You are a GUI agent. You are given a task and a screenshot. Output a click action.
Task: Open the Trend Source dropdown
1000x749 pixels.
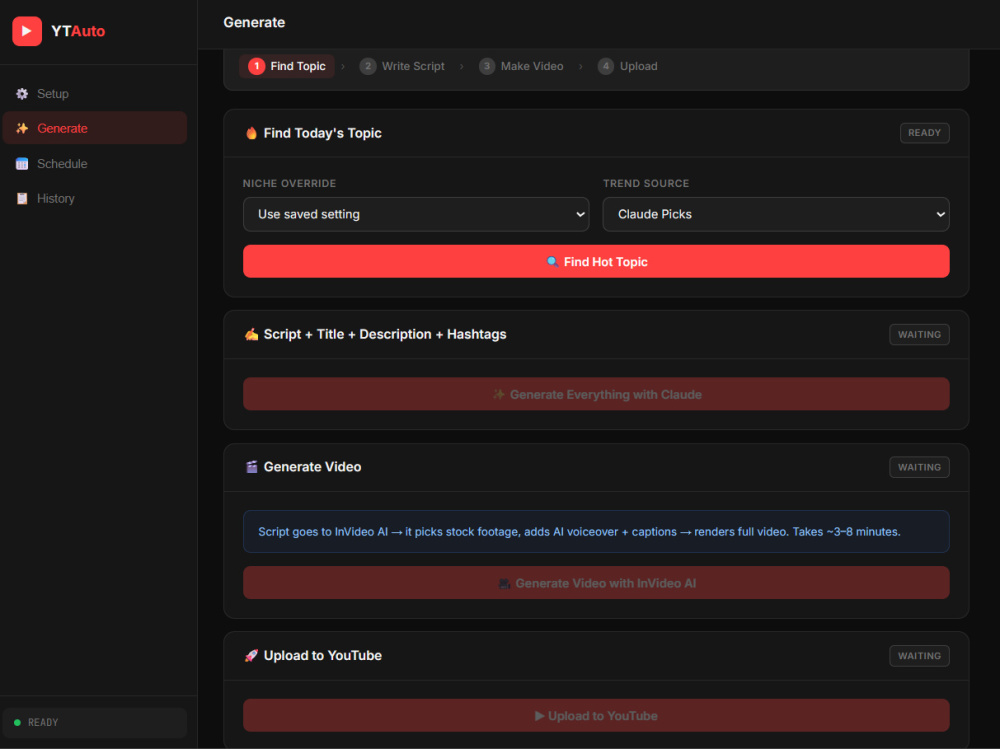pos(776,214)
